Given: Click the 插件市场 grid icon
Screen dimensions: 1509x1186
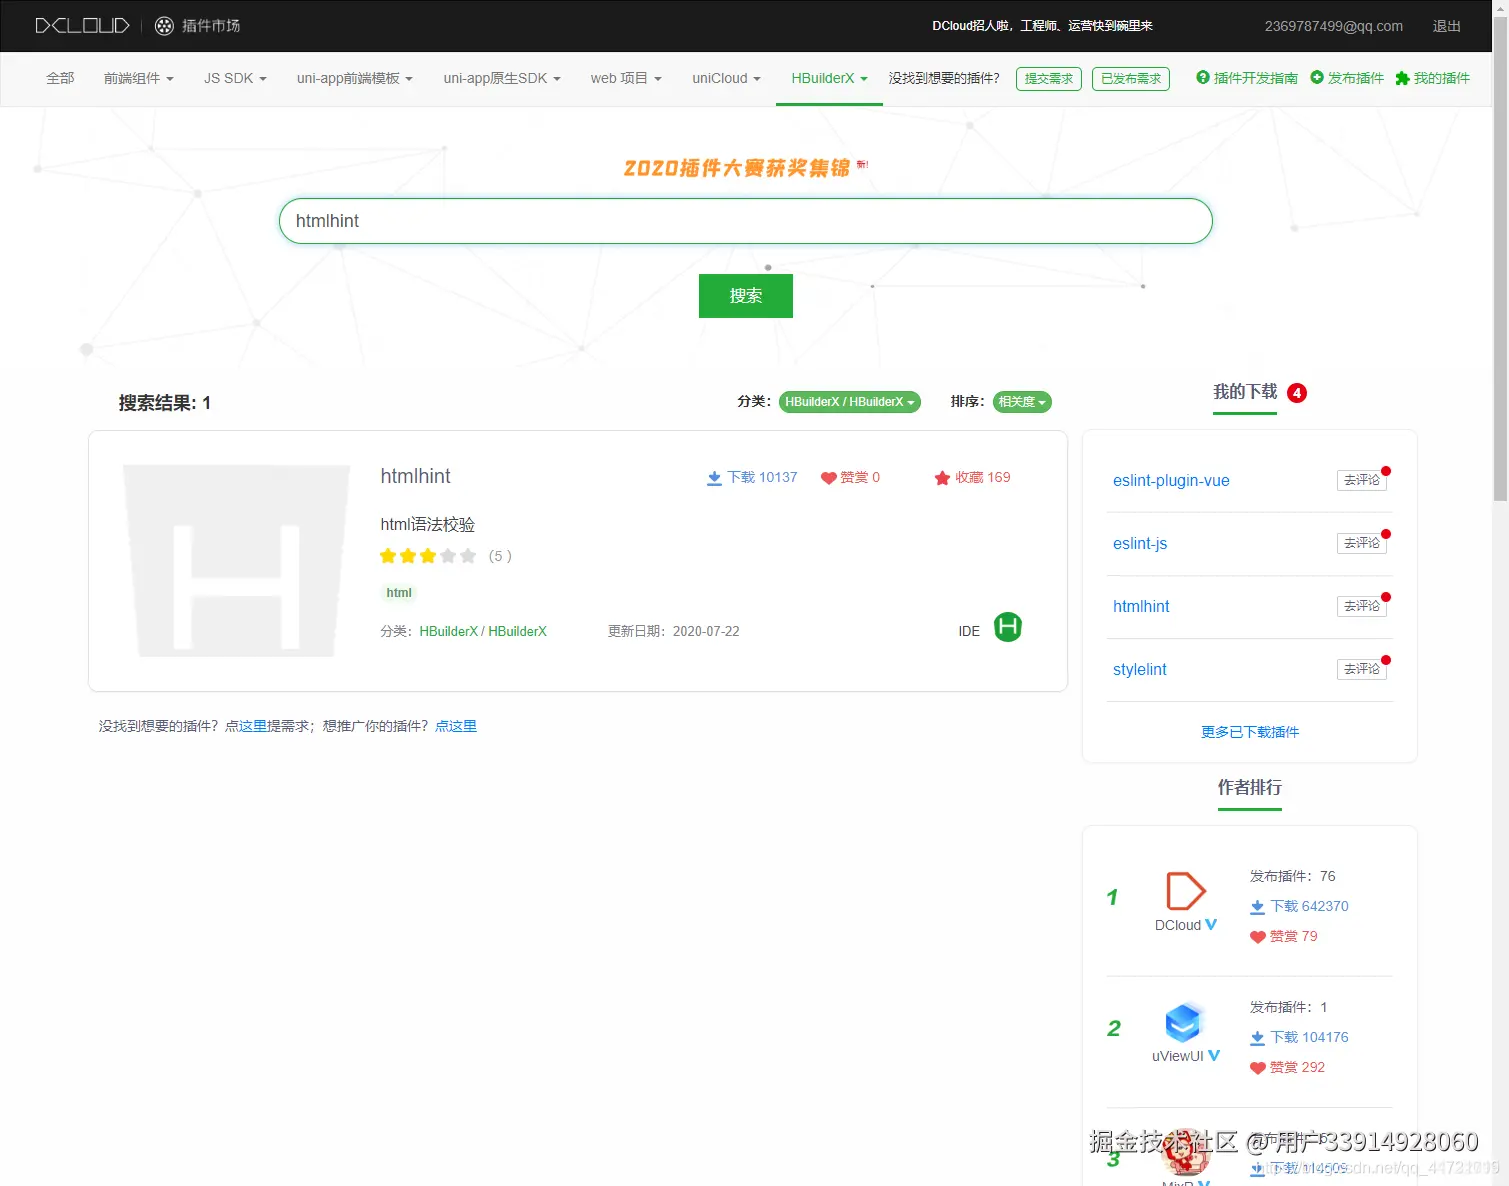Looking at the screenshot, I should pyautogui.click(x=162, y=26).
